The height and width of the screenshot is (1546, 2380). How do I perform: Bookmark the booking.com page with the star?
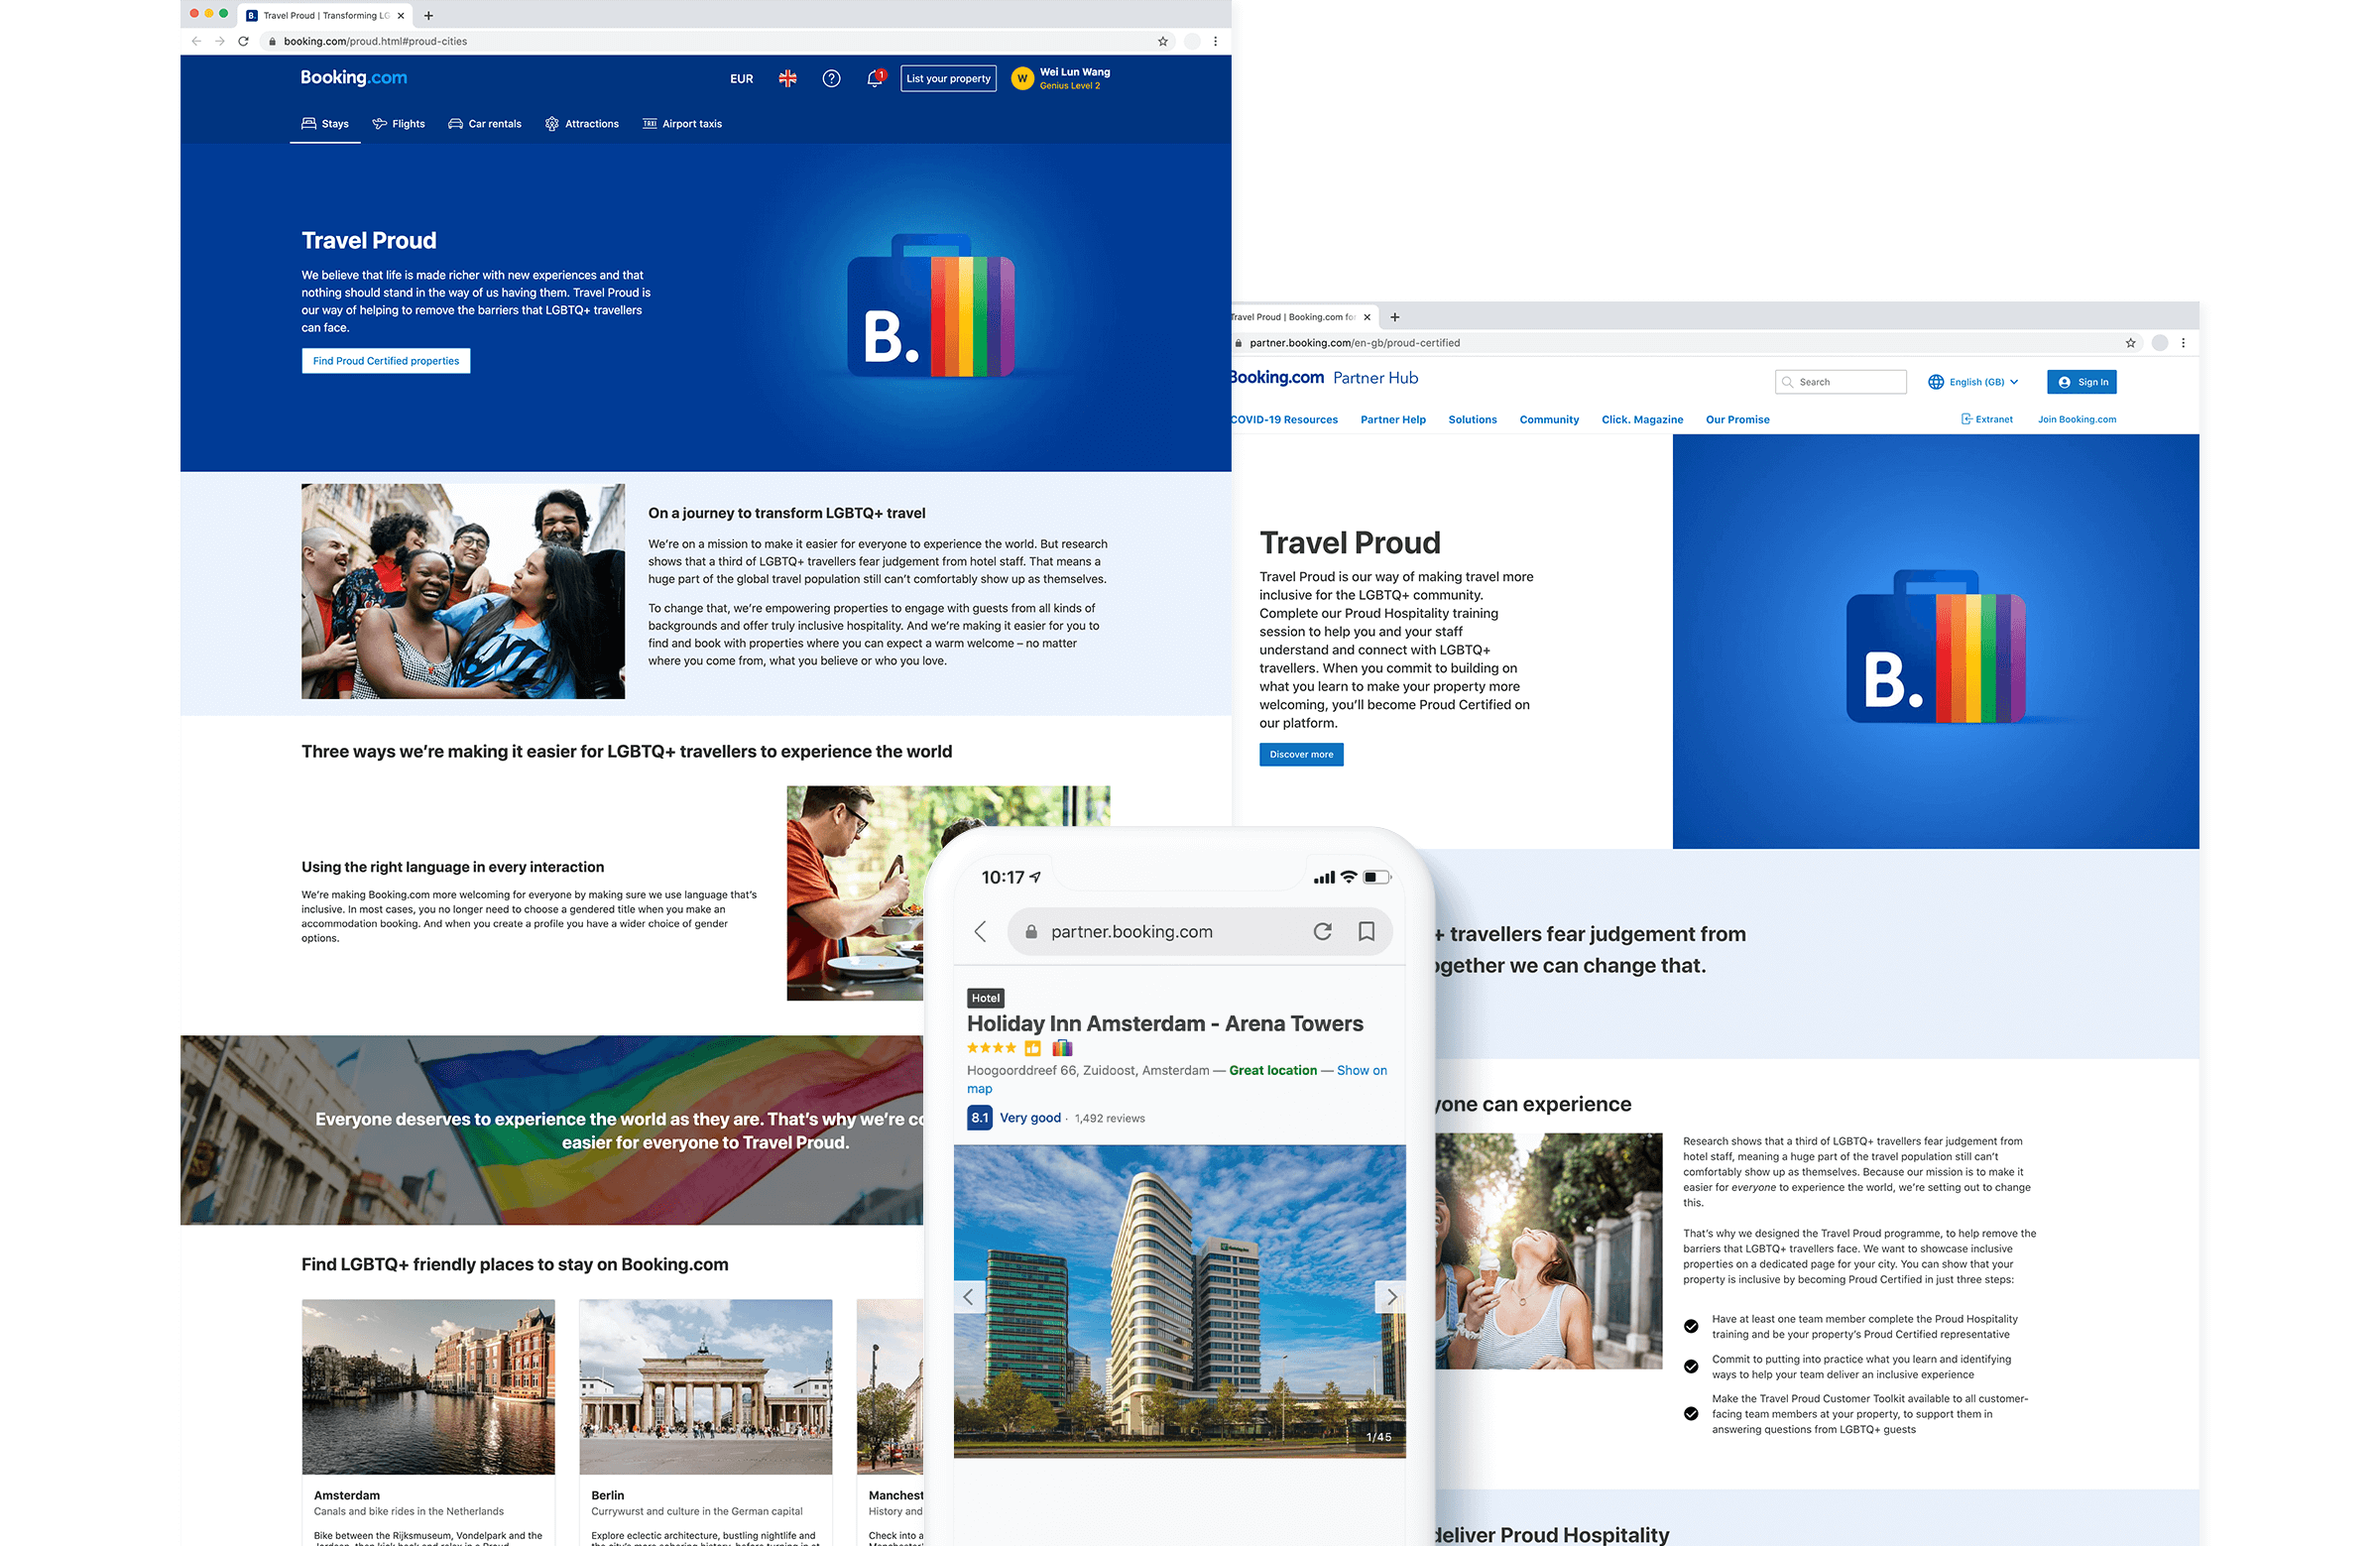point(1163,41)
